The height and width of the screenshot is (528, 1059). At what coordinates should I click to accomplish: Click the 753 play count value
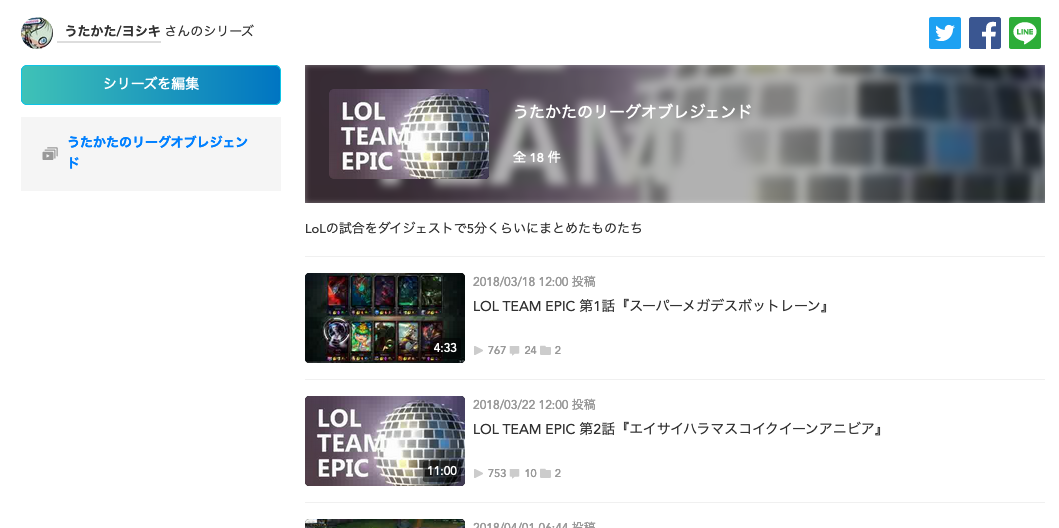496,473
